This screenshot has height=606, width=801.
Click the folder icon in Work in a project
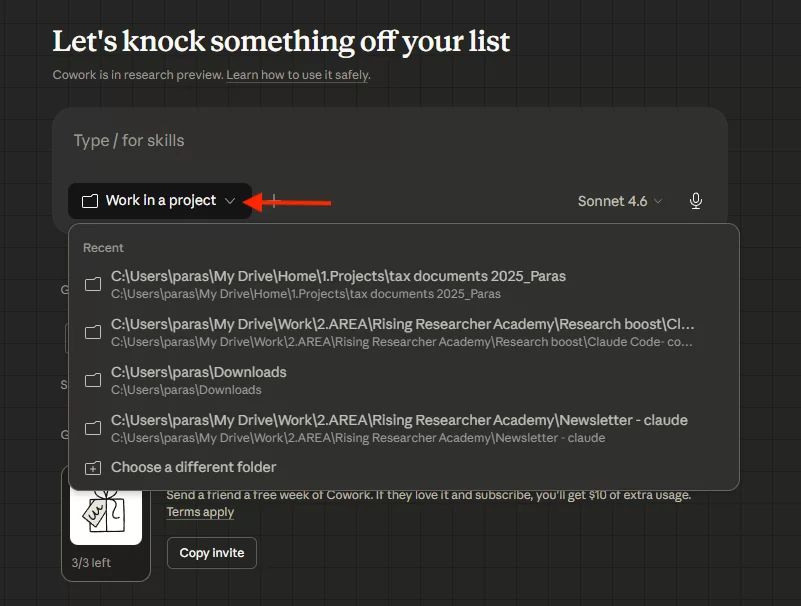[90, 201]
